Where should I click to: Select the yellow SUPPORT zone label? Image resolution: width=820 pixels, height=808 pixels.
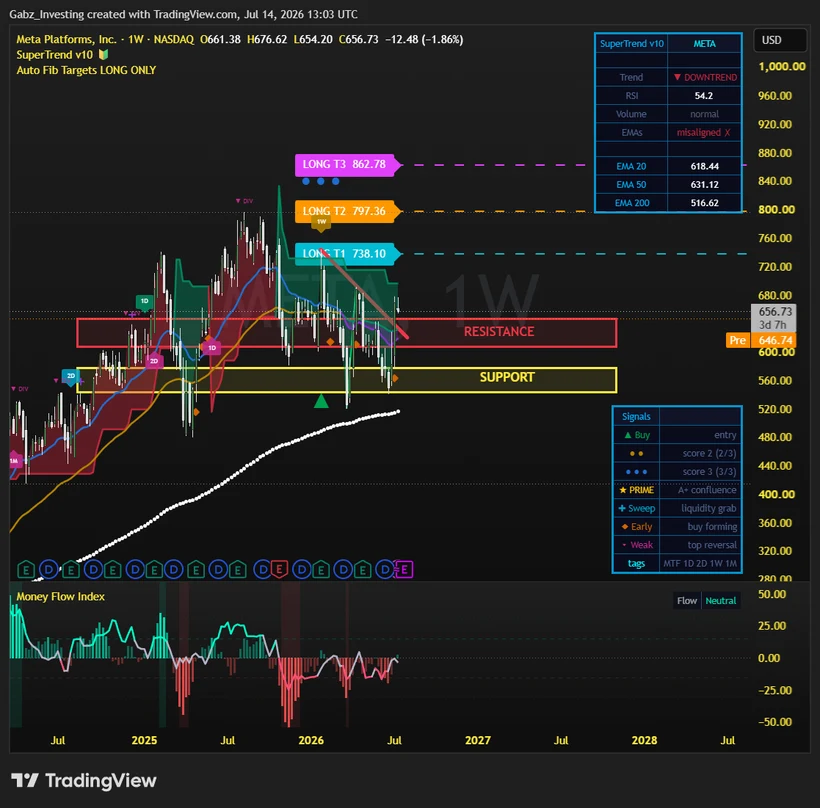pos(507,377)
